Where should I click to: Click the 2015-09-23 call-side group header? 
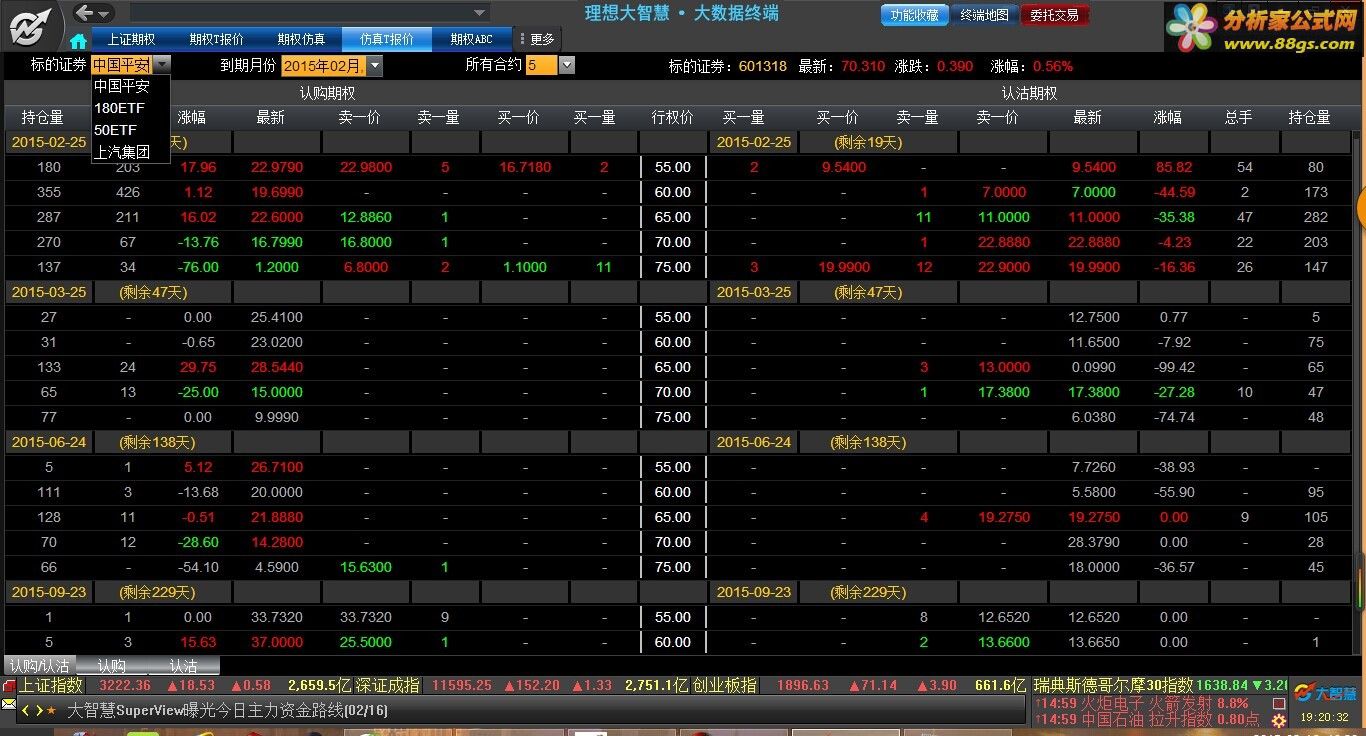click(x=49, y=592)
